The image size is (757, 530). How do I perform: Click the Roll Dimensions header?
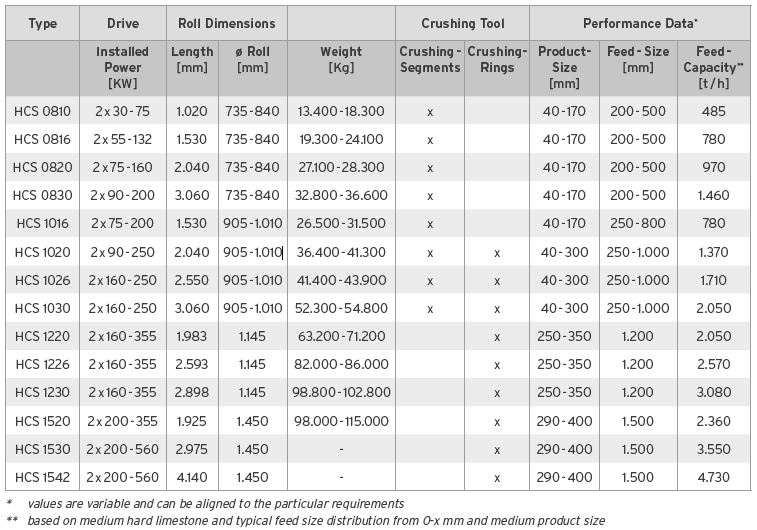point(226,23)
